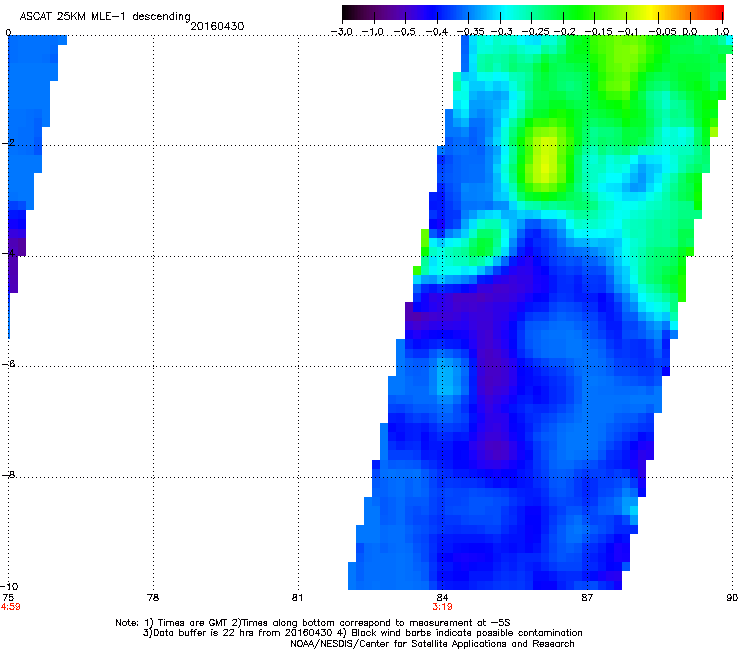Click the 84 longitude axis label
The height and width of the screenshot is (650, 740).
(x=442, y=598)
